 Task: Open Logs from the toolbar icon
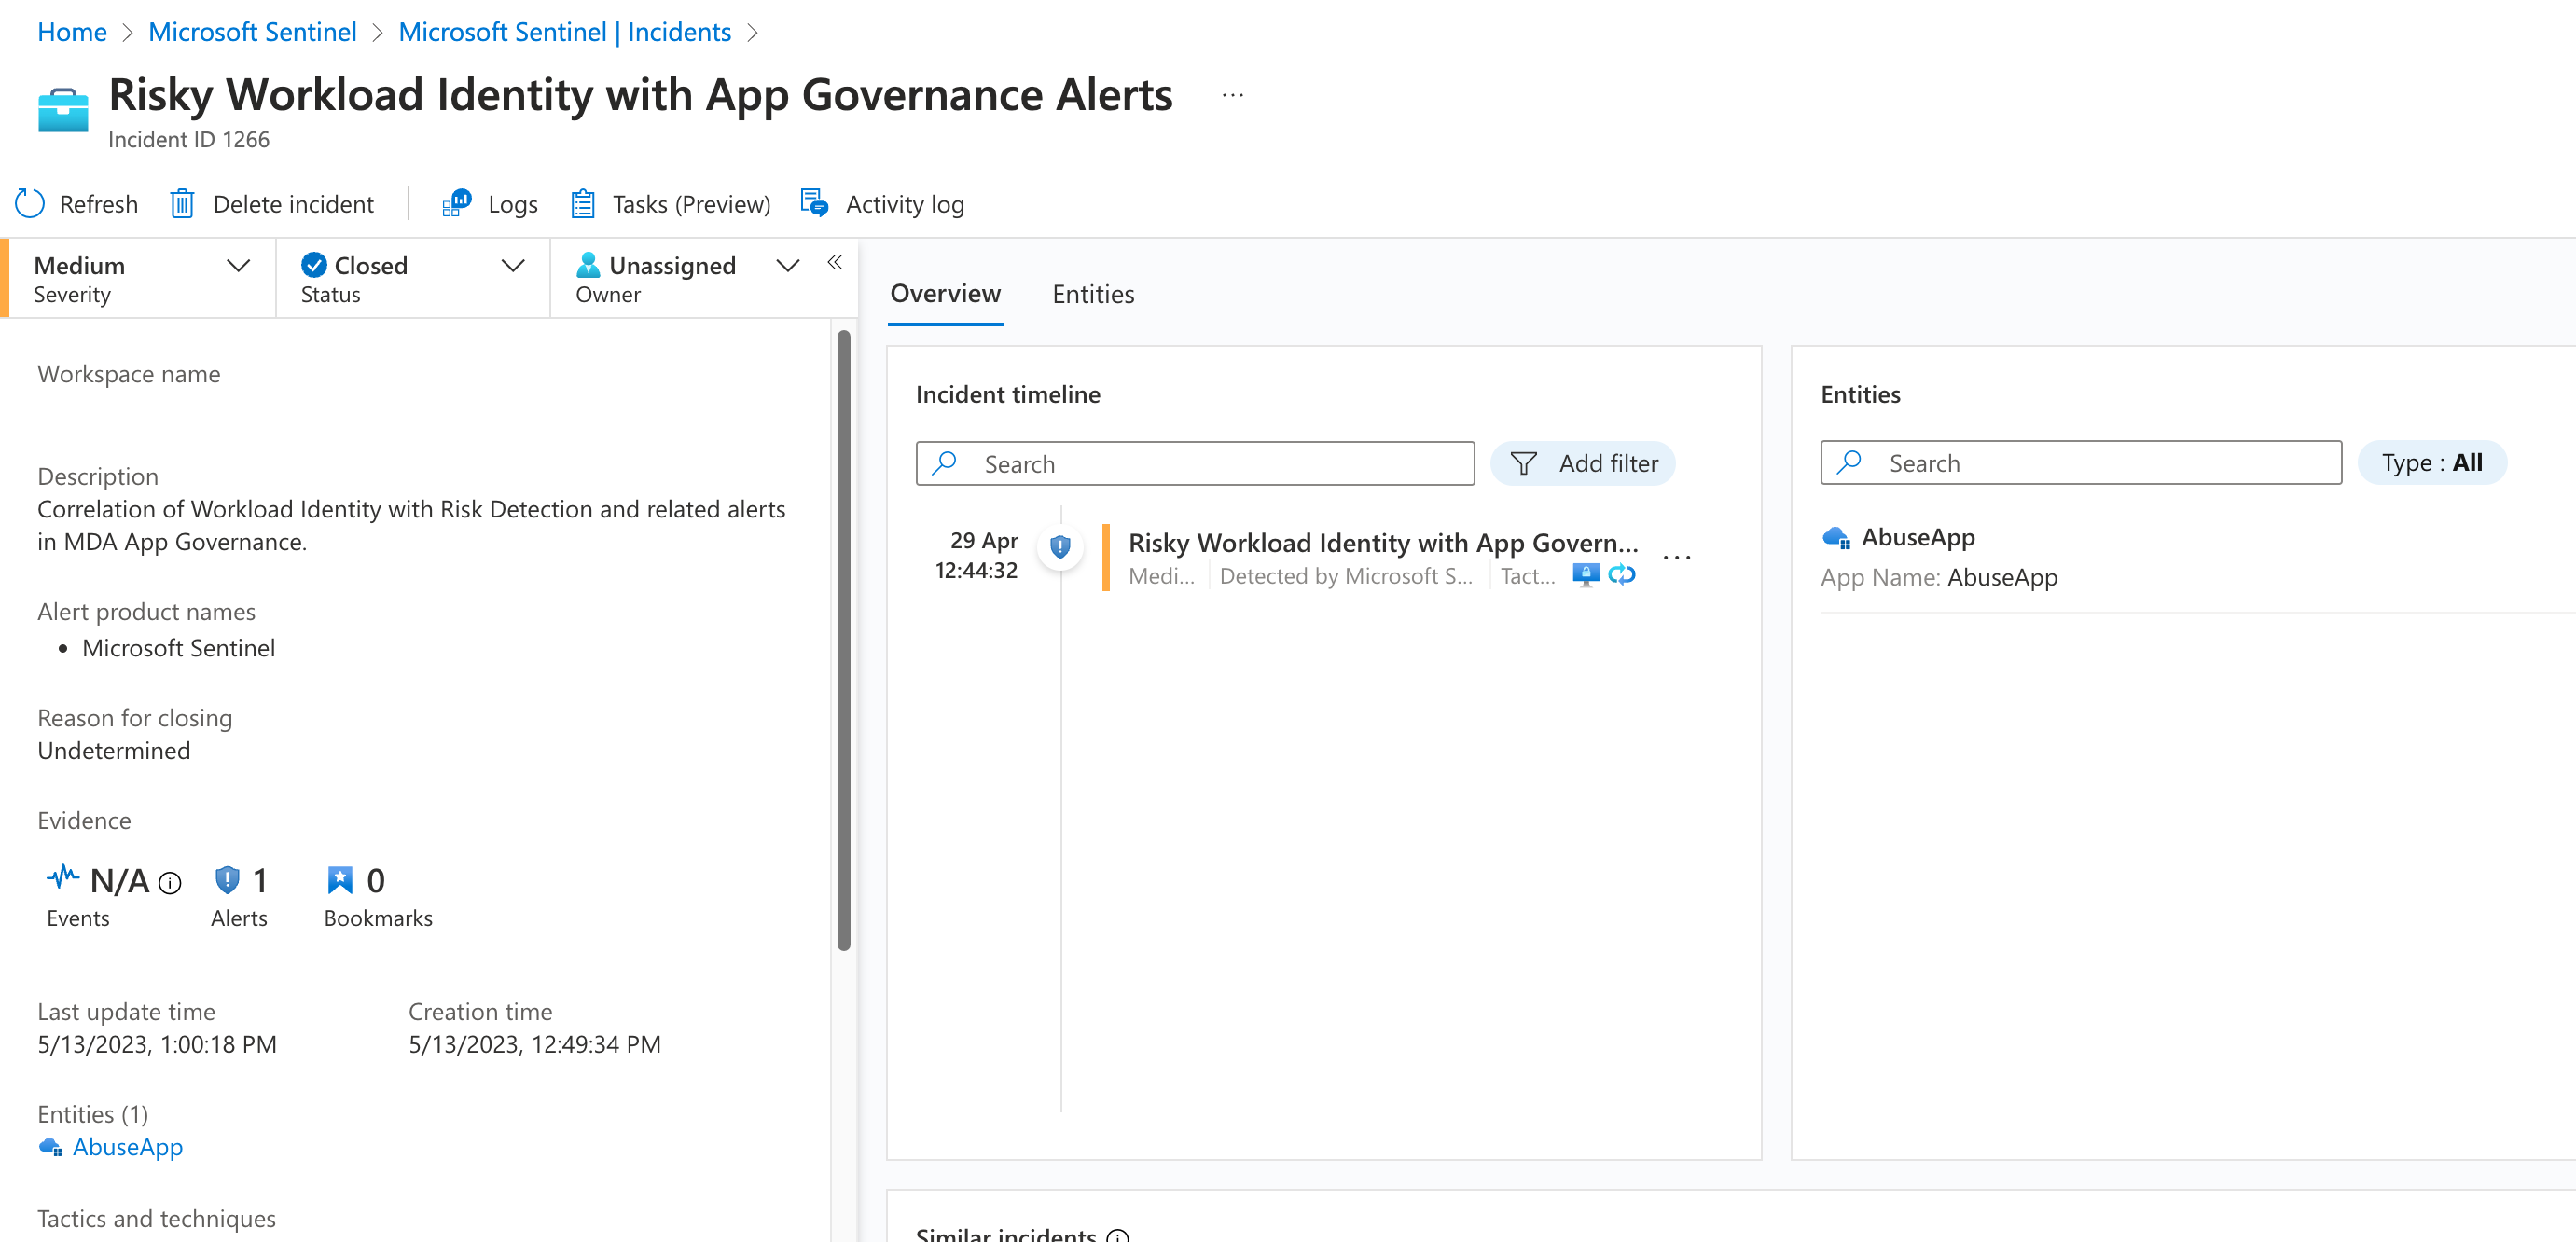click(456, 204)
